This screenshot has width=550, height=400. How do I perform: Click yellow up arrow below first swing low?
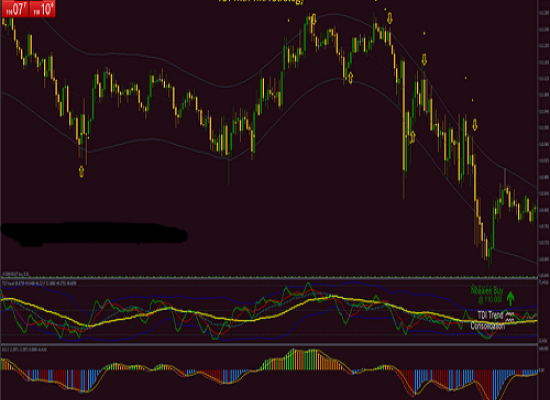pyautogui.click(x=81, y=172)
